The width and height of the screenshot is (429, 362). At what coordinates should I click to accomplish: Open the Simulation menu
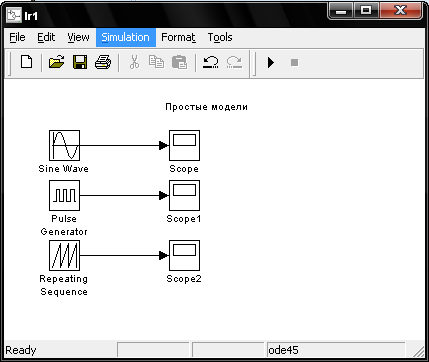126,37
